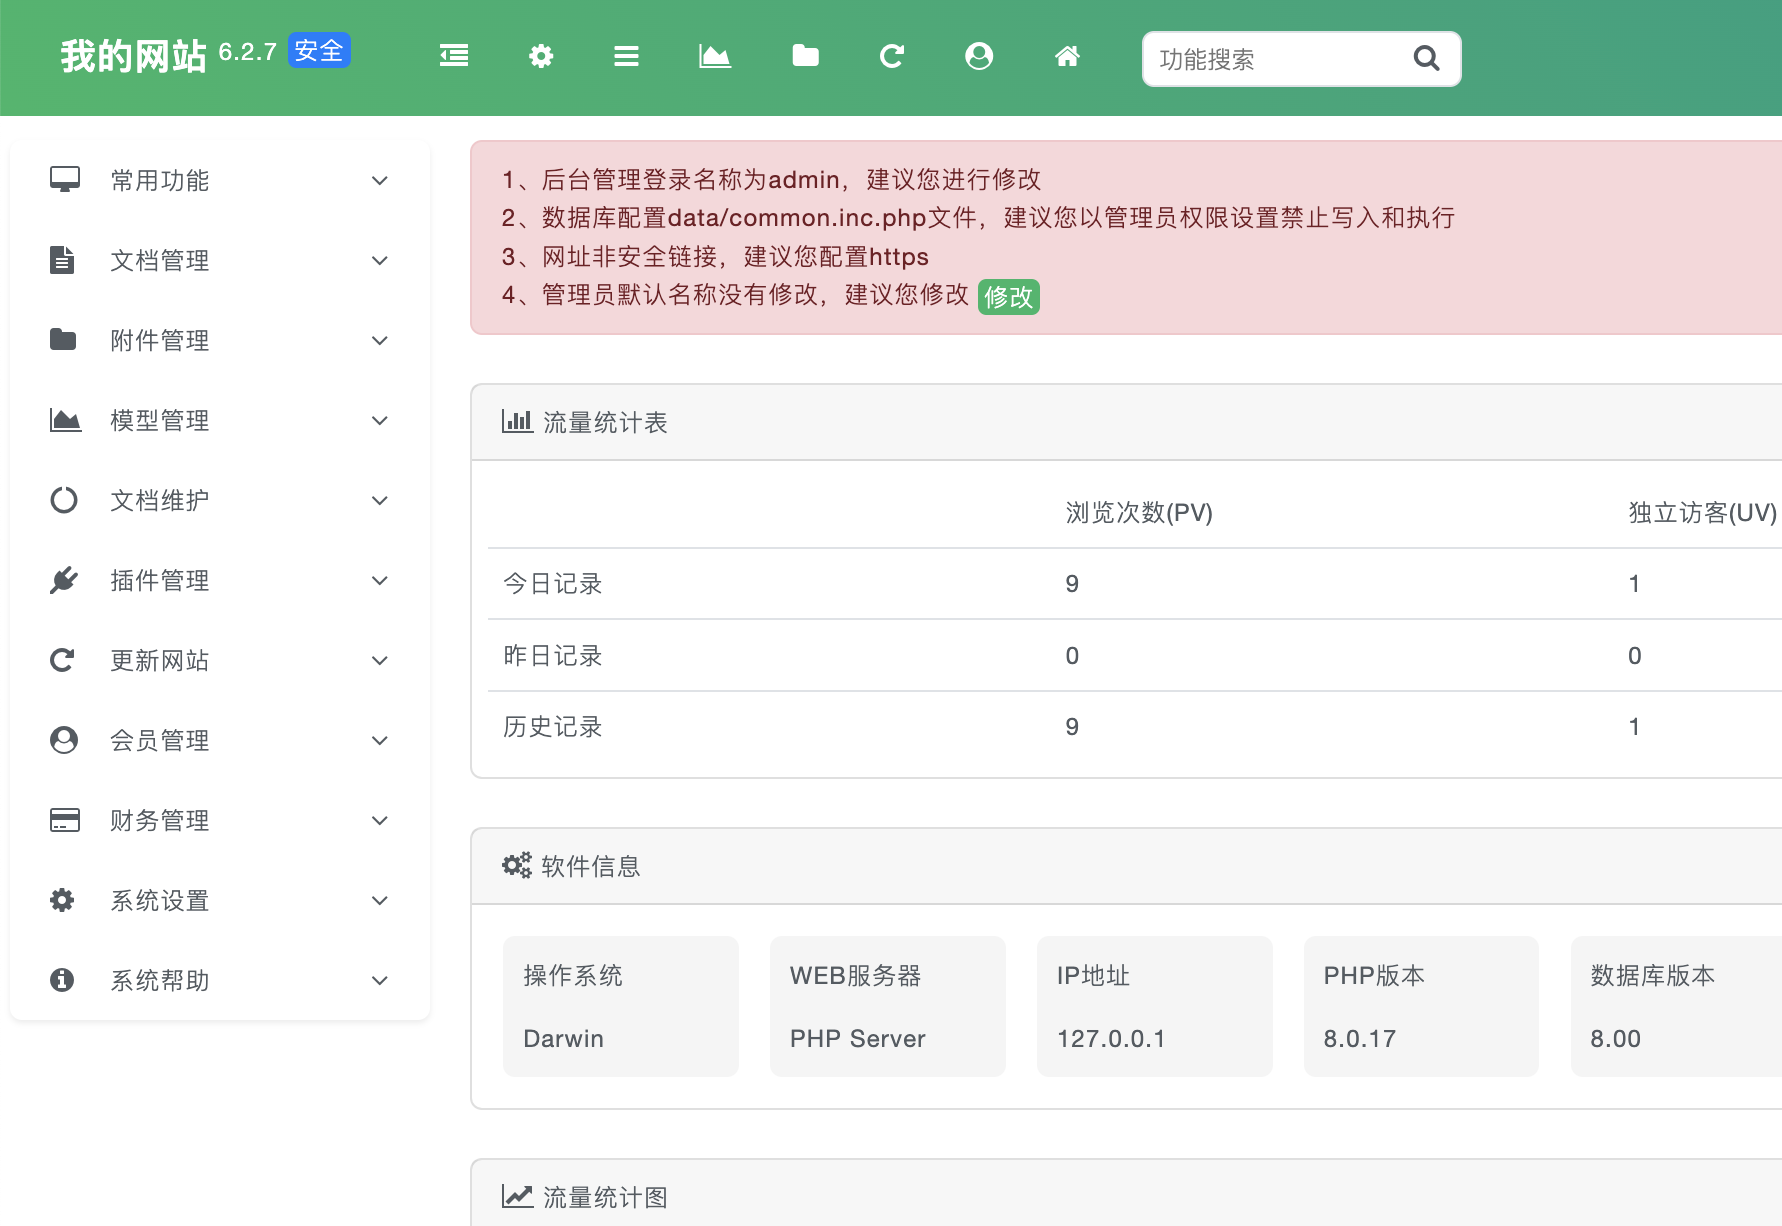Click the IP地址 127.0.0.1 card
1782x1226 pixels.
[1154, 1006]
